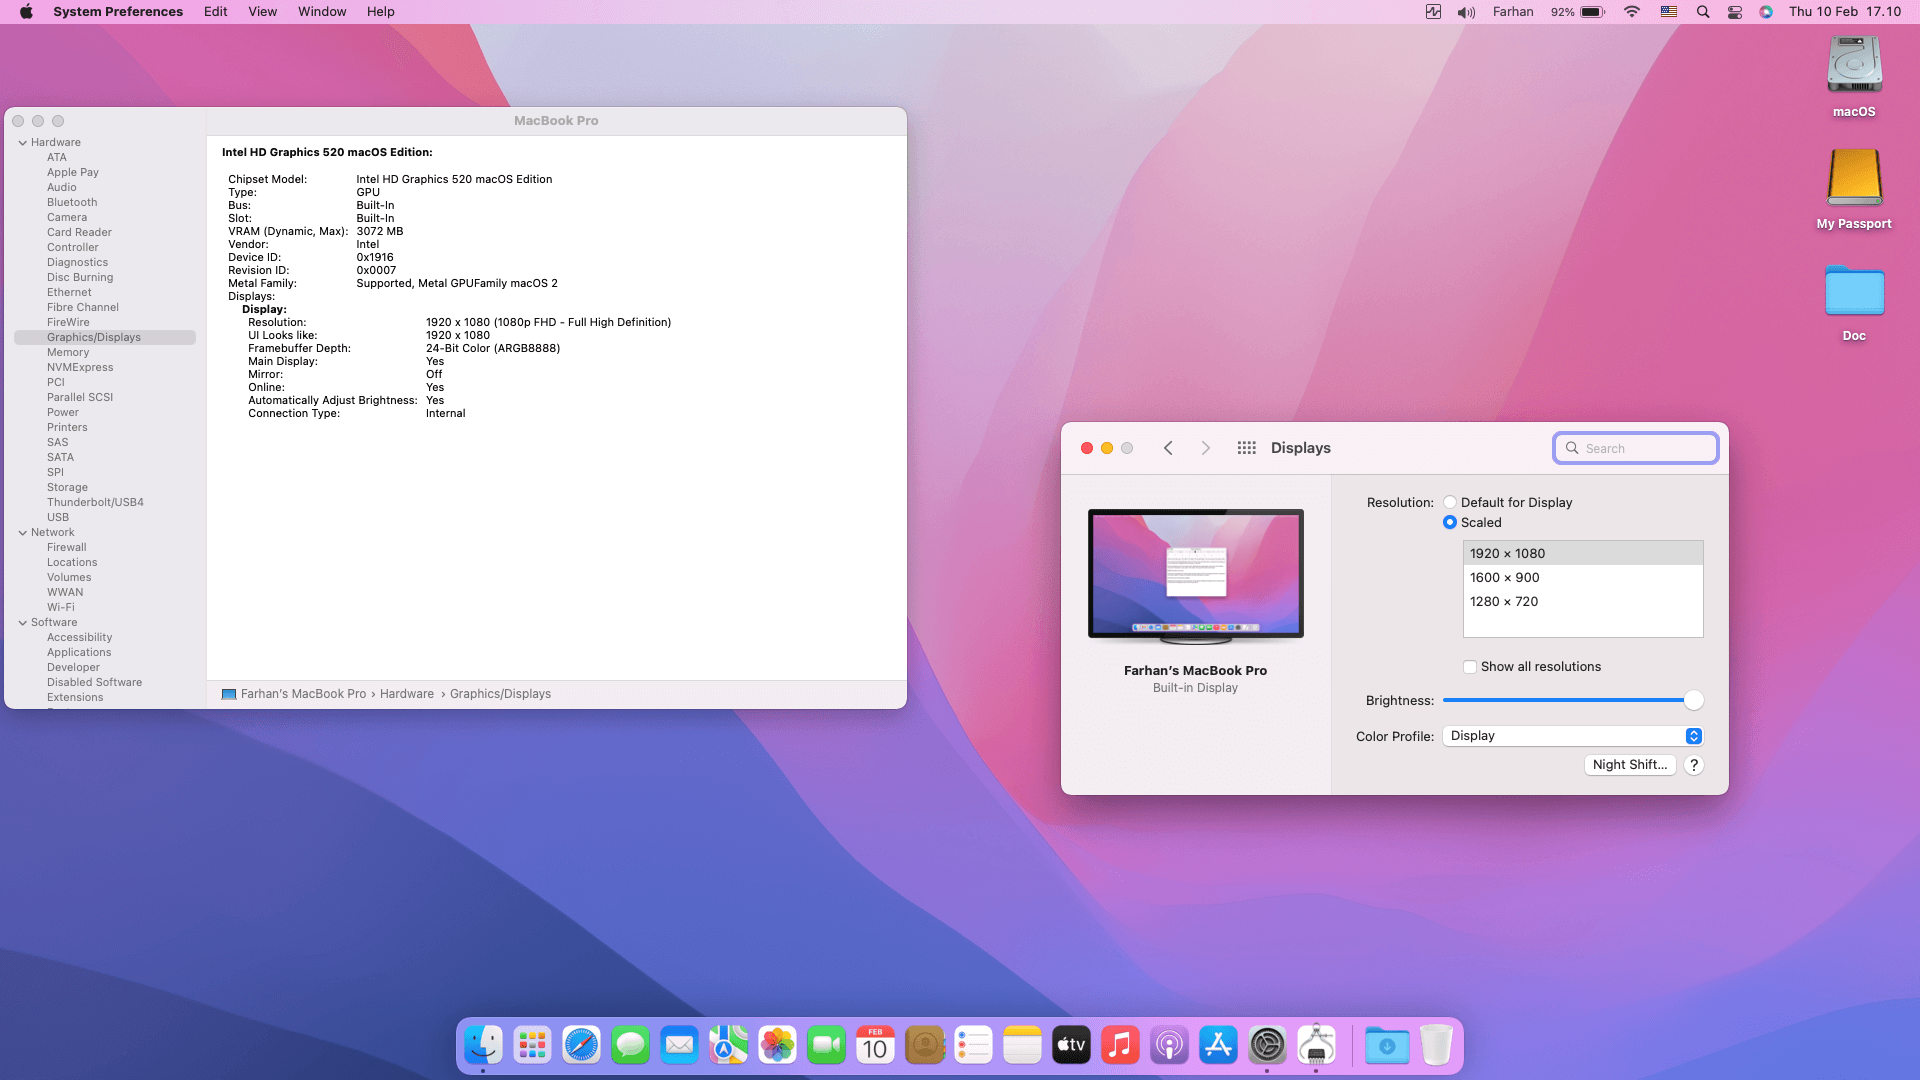Select Bluetooth in hardware sidebar

[x=72, y=203]
